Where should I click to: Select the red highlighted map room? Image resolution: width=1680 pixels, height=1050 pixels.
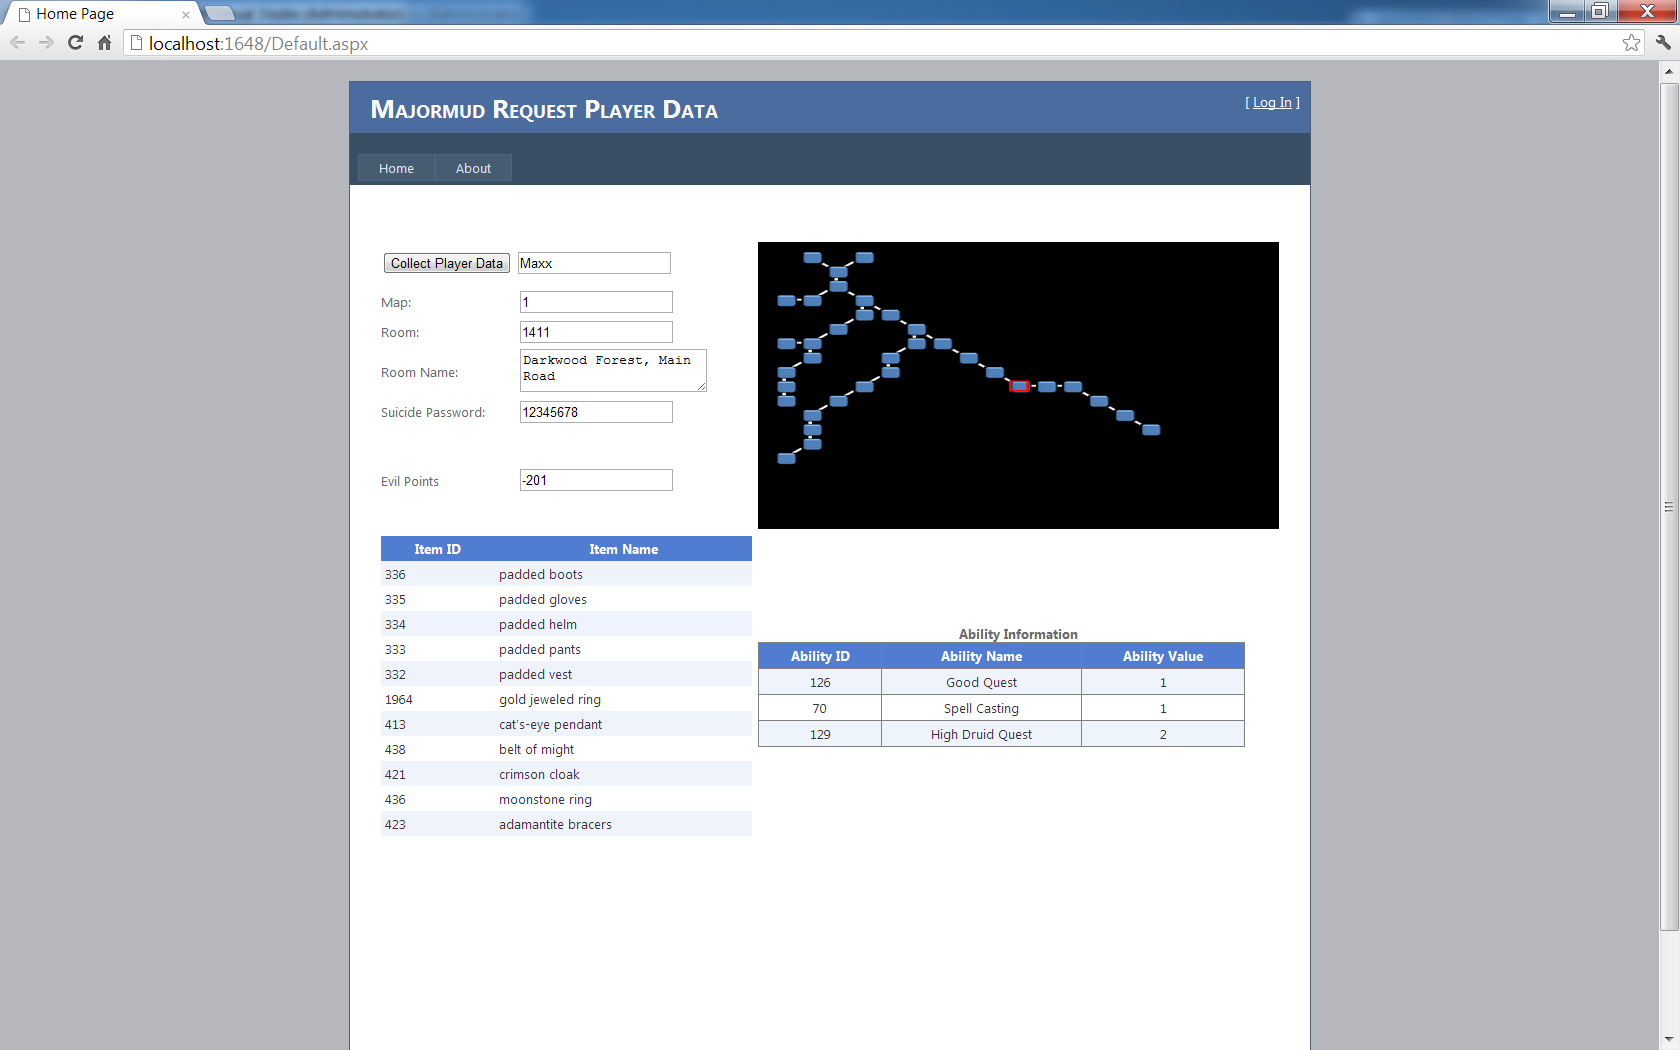coord(1019,386)
